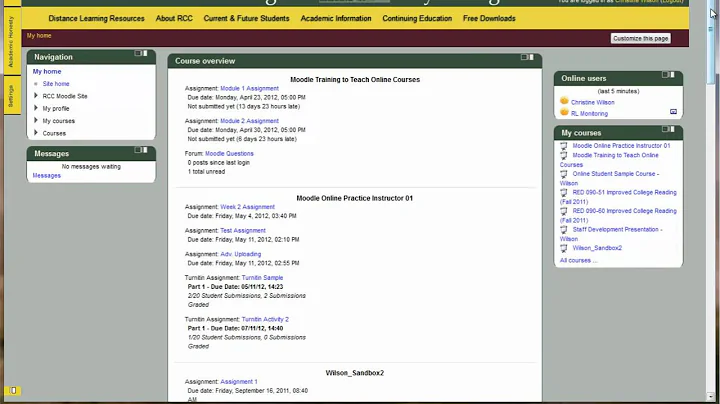Click the "No messages waiting" text
Screen dimensions: 720x404
click(x=91, y=167)
